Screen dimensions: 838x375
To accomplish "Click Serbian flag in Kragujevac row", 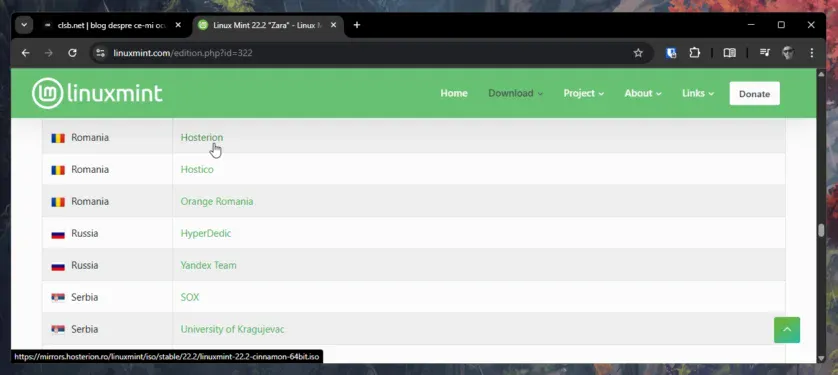I will point(58,330).
